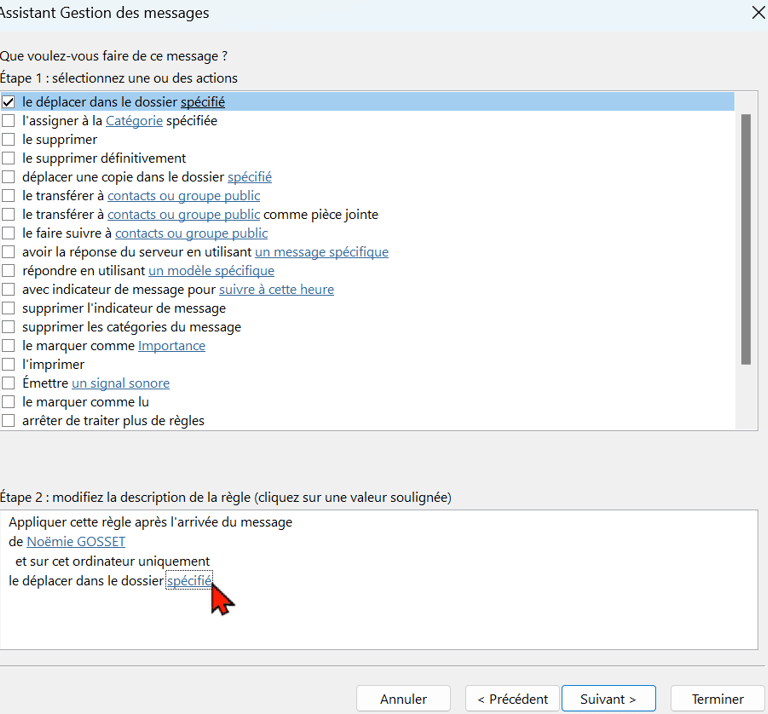This screenshot has width=768, height=714.
Task: Click the "Importance" link
Action: click(171, 346)
